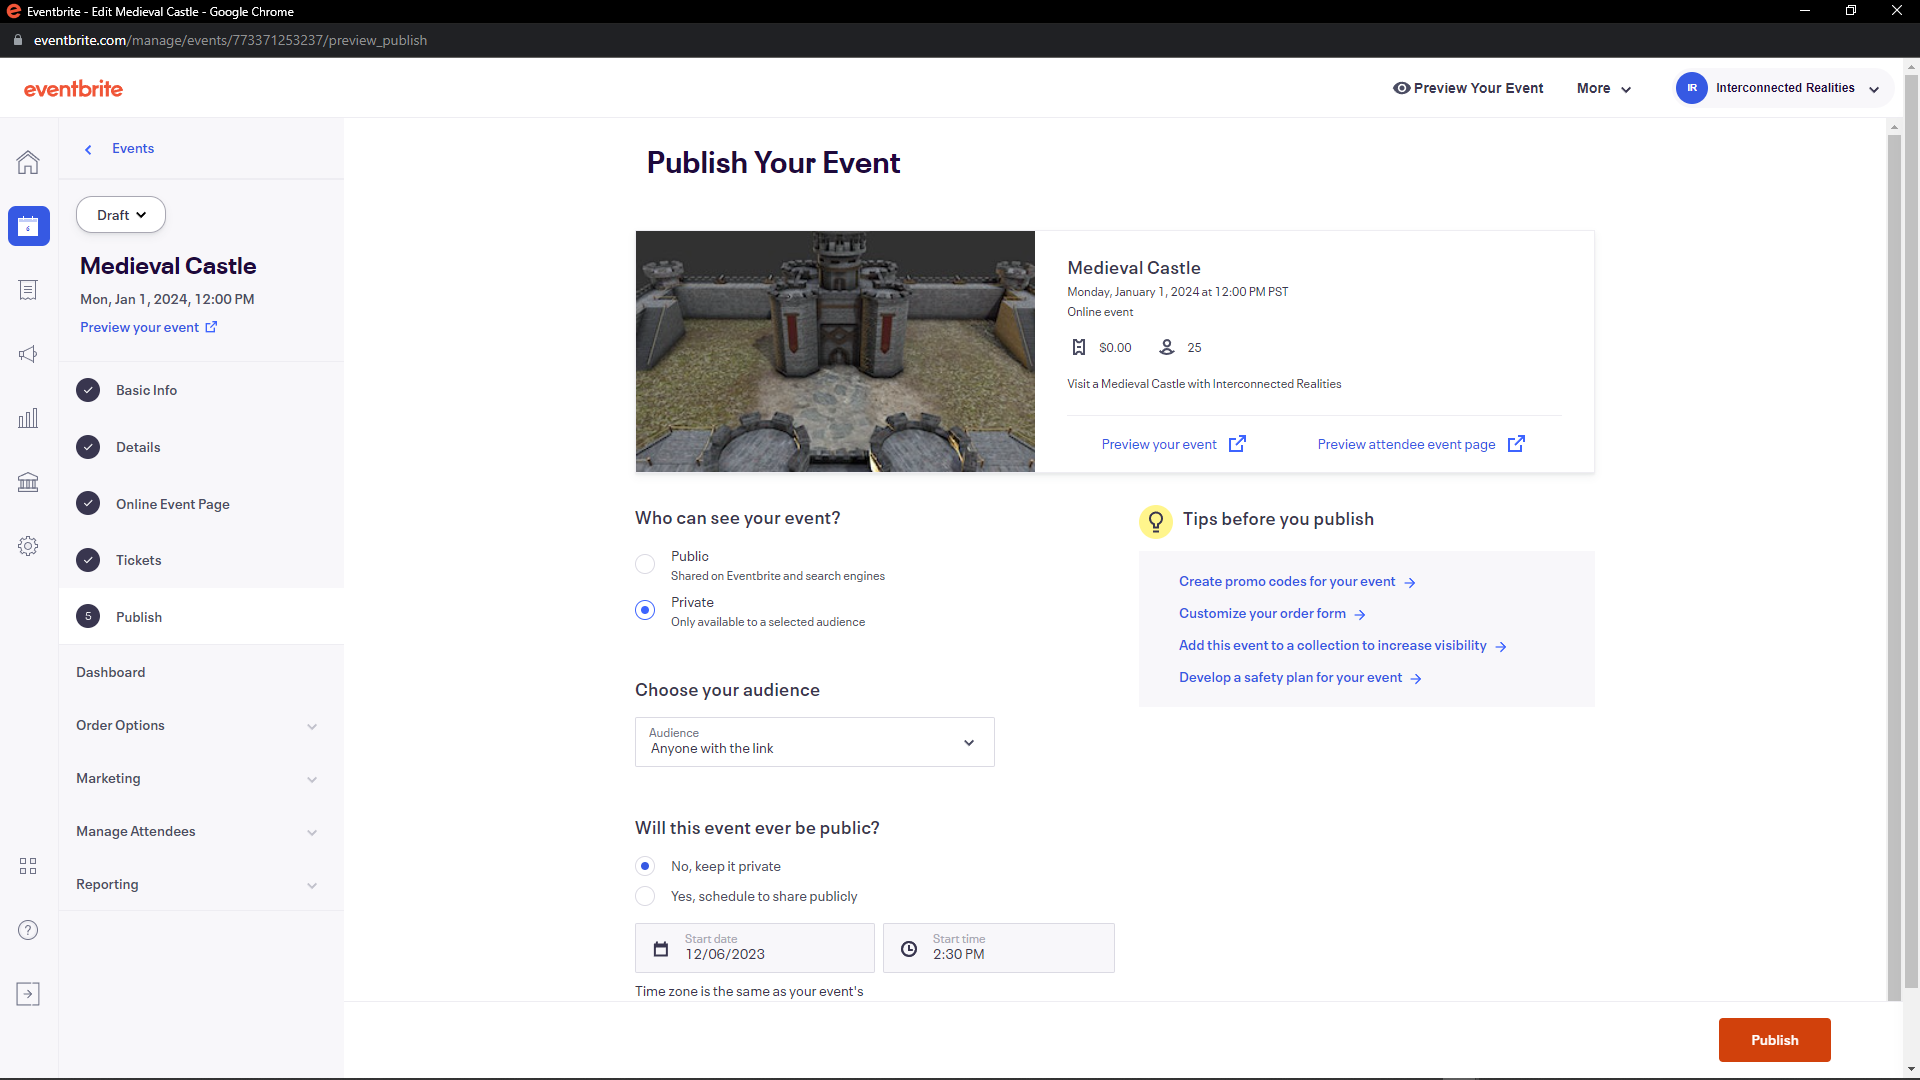The image size is (1920, 1080).
Task: Choose Yes, schedule to share publicly
Action: pos(645,896)
